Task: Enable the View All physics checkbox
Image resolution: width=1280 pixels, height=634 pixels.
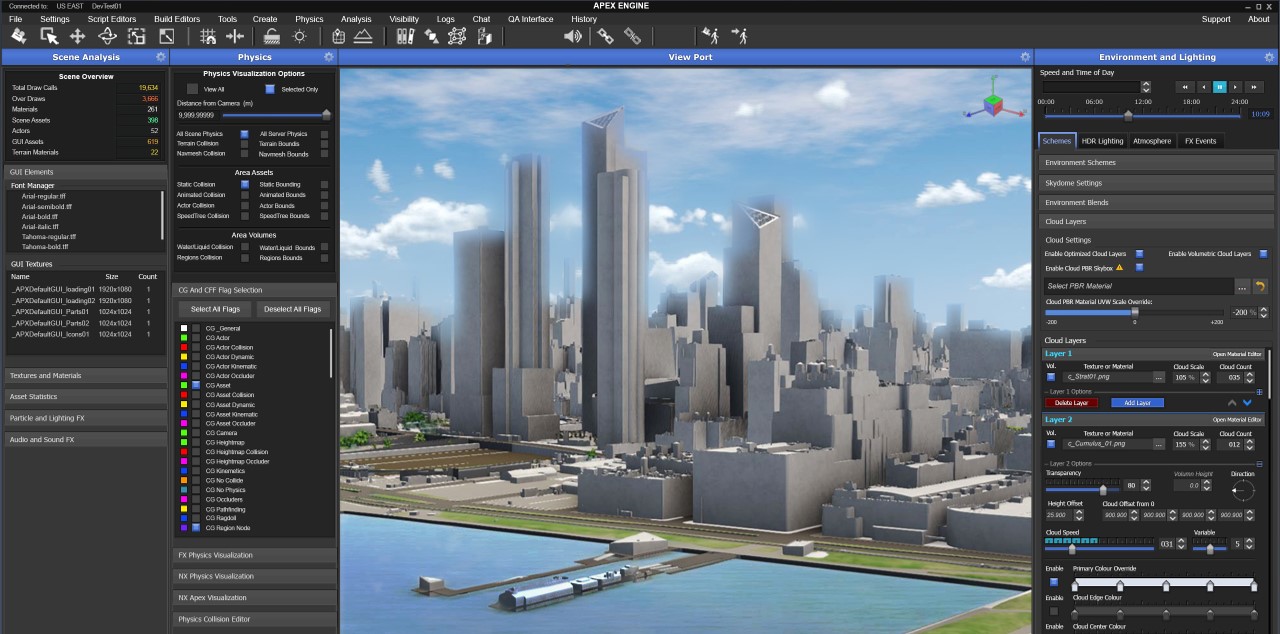Action: [193, 89]
